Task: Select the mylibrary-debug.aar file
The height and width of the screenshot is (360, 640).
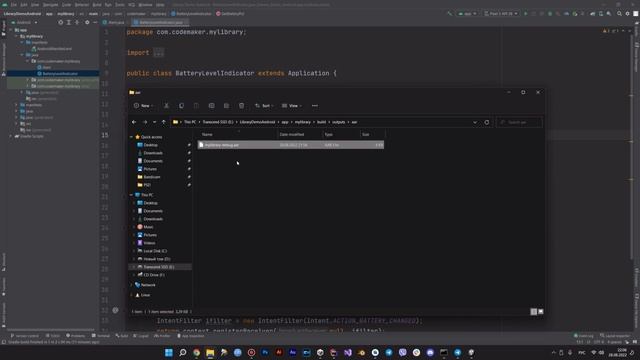Action: click(291, 145)
